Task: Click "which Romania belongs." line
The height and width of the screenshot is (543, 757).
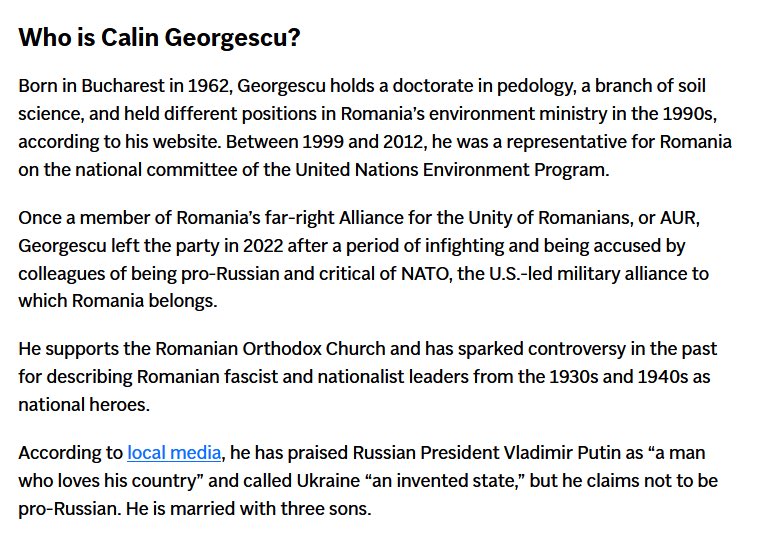Action: pos(118,302)
